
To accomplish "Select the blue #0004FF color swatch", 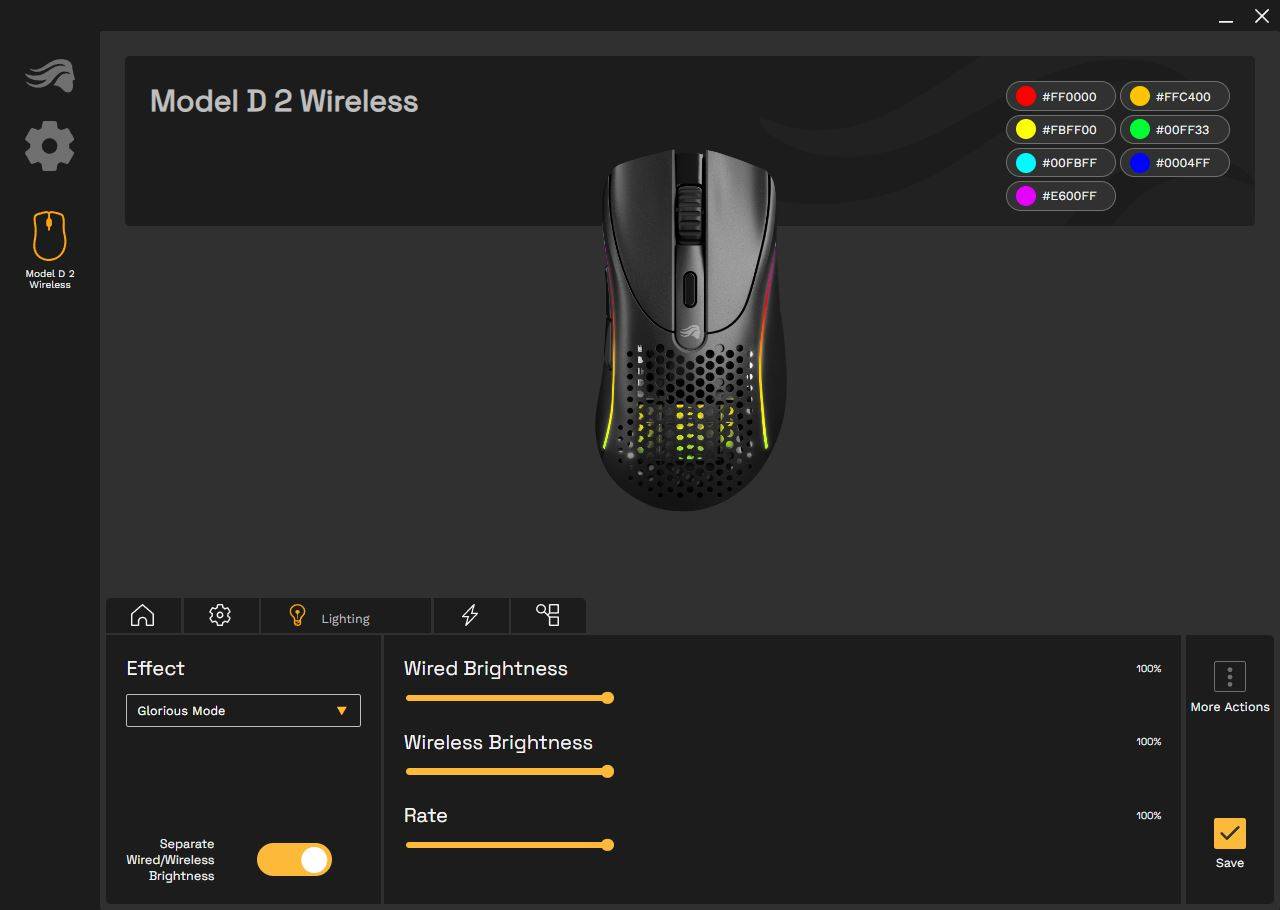I will click(x=1174, y=163).
